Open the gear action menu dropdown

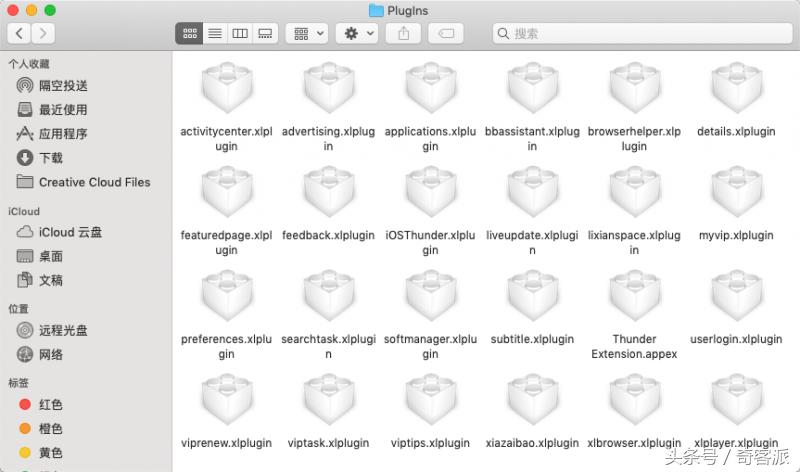[x=356, y=33]
